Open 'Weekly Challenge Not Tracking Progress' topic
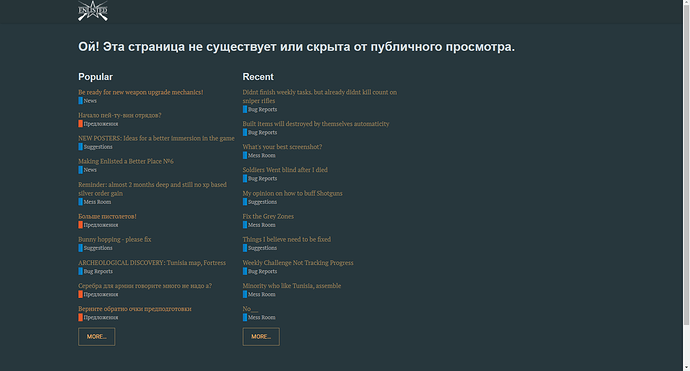Screen dimensions: 690x371 tap(298, 263)
